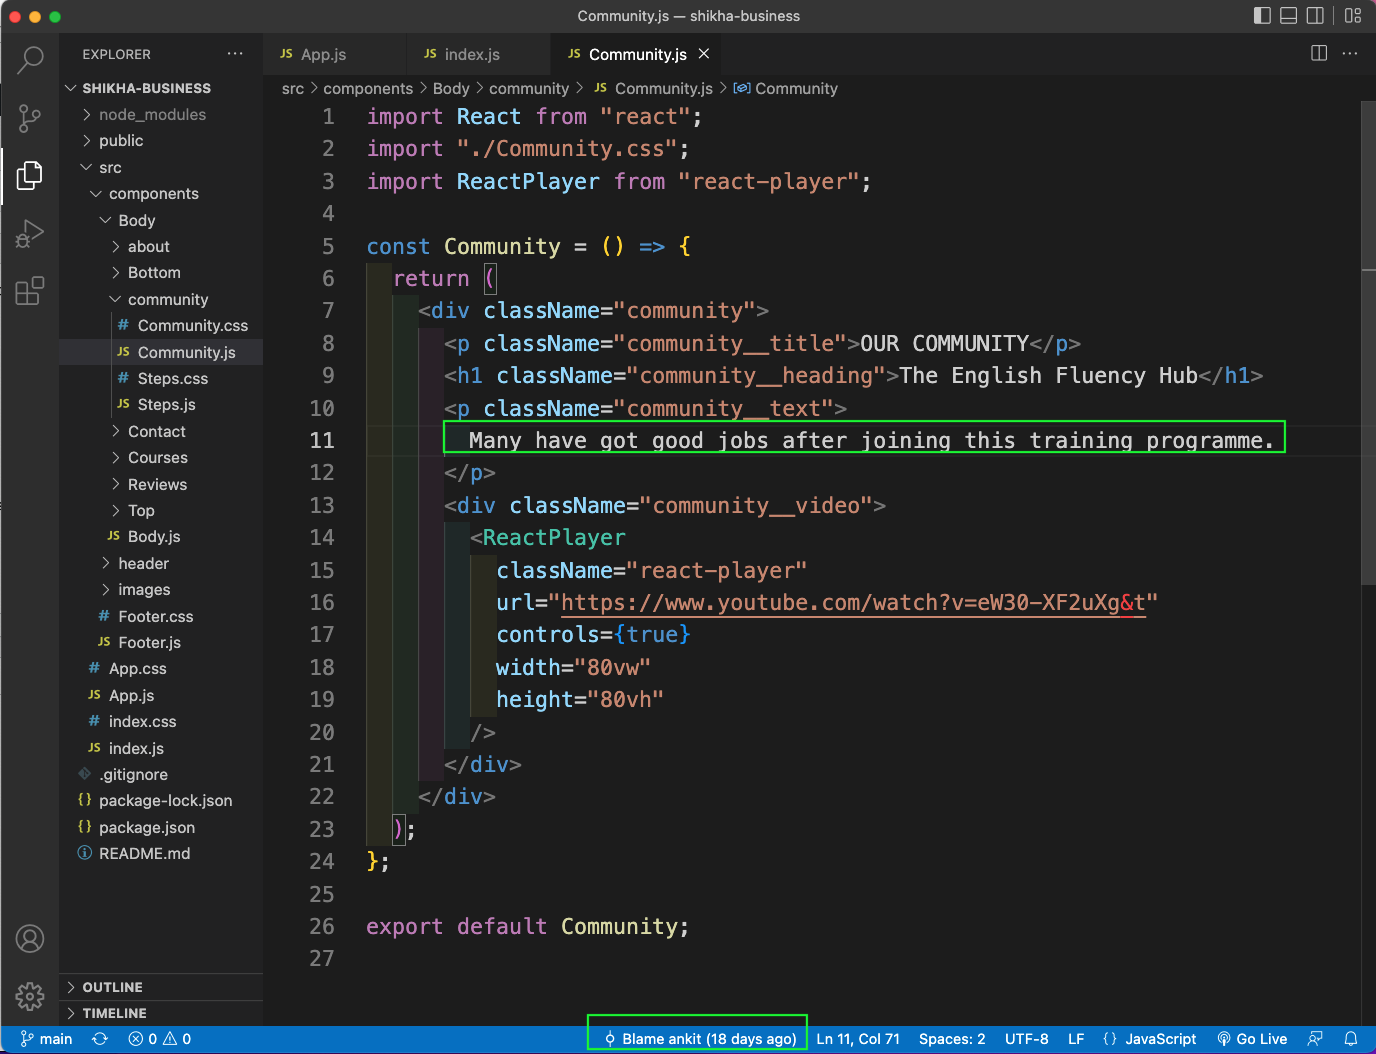Open the Search panel icon
The width and height of the screenshot is (1376, 1054).
click(30, 60)
